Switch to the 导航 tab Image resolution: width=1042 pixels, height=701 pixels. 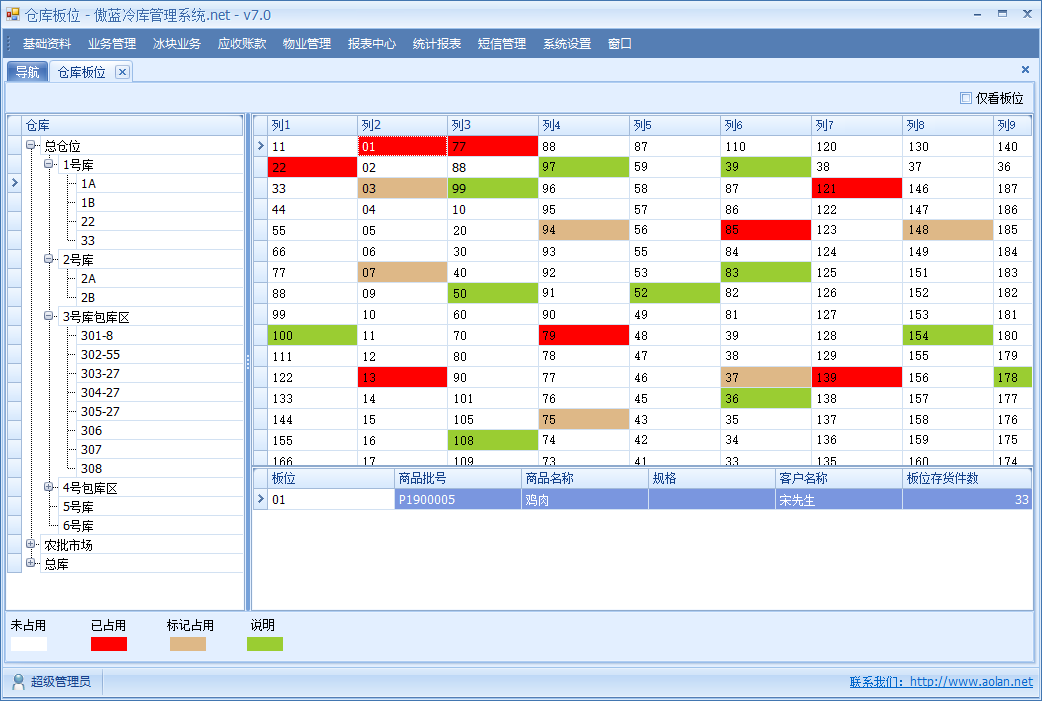tap(28, 72)
